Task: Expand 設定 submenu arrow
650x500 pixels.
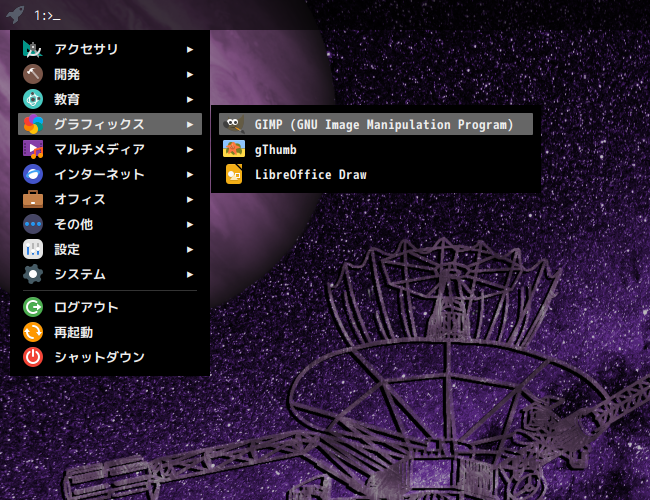Action: 190,250
